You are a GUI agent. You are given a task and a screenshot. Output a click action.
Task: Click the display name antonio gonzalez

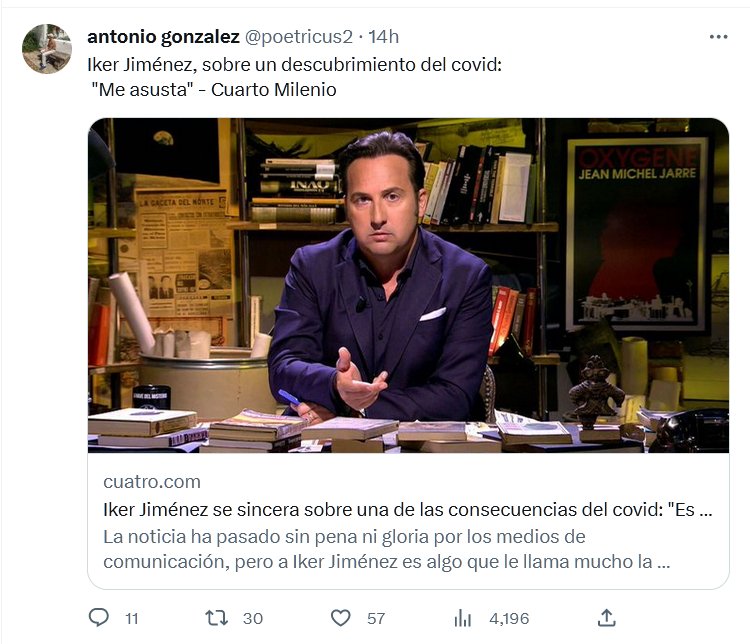pos(163,37)
